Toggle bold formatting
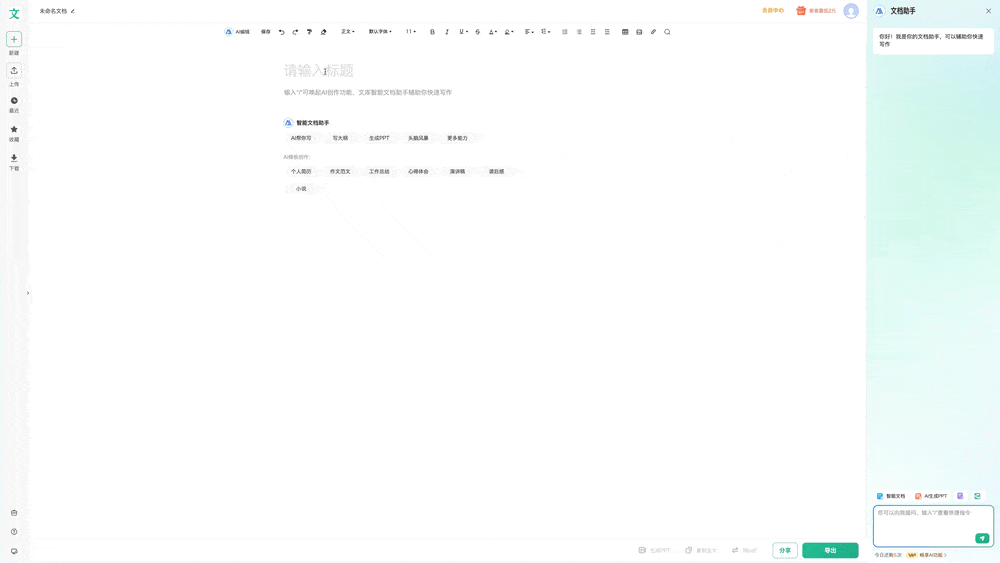Image resolution: width=1000 pixels, height=563 pixels. pos(432,32)
